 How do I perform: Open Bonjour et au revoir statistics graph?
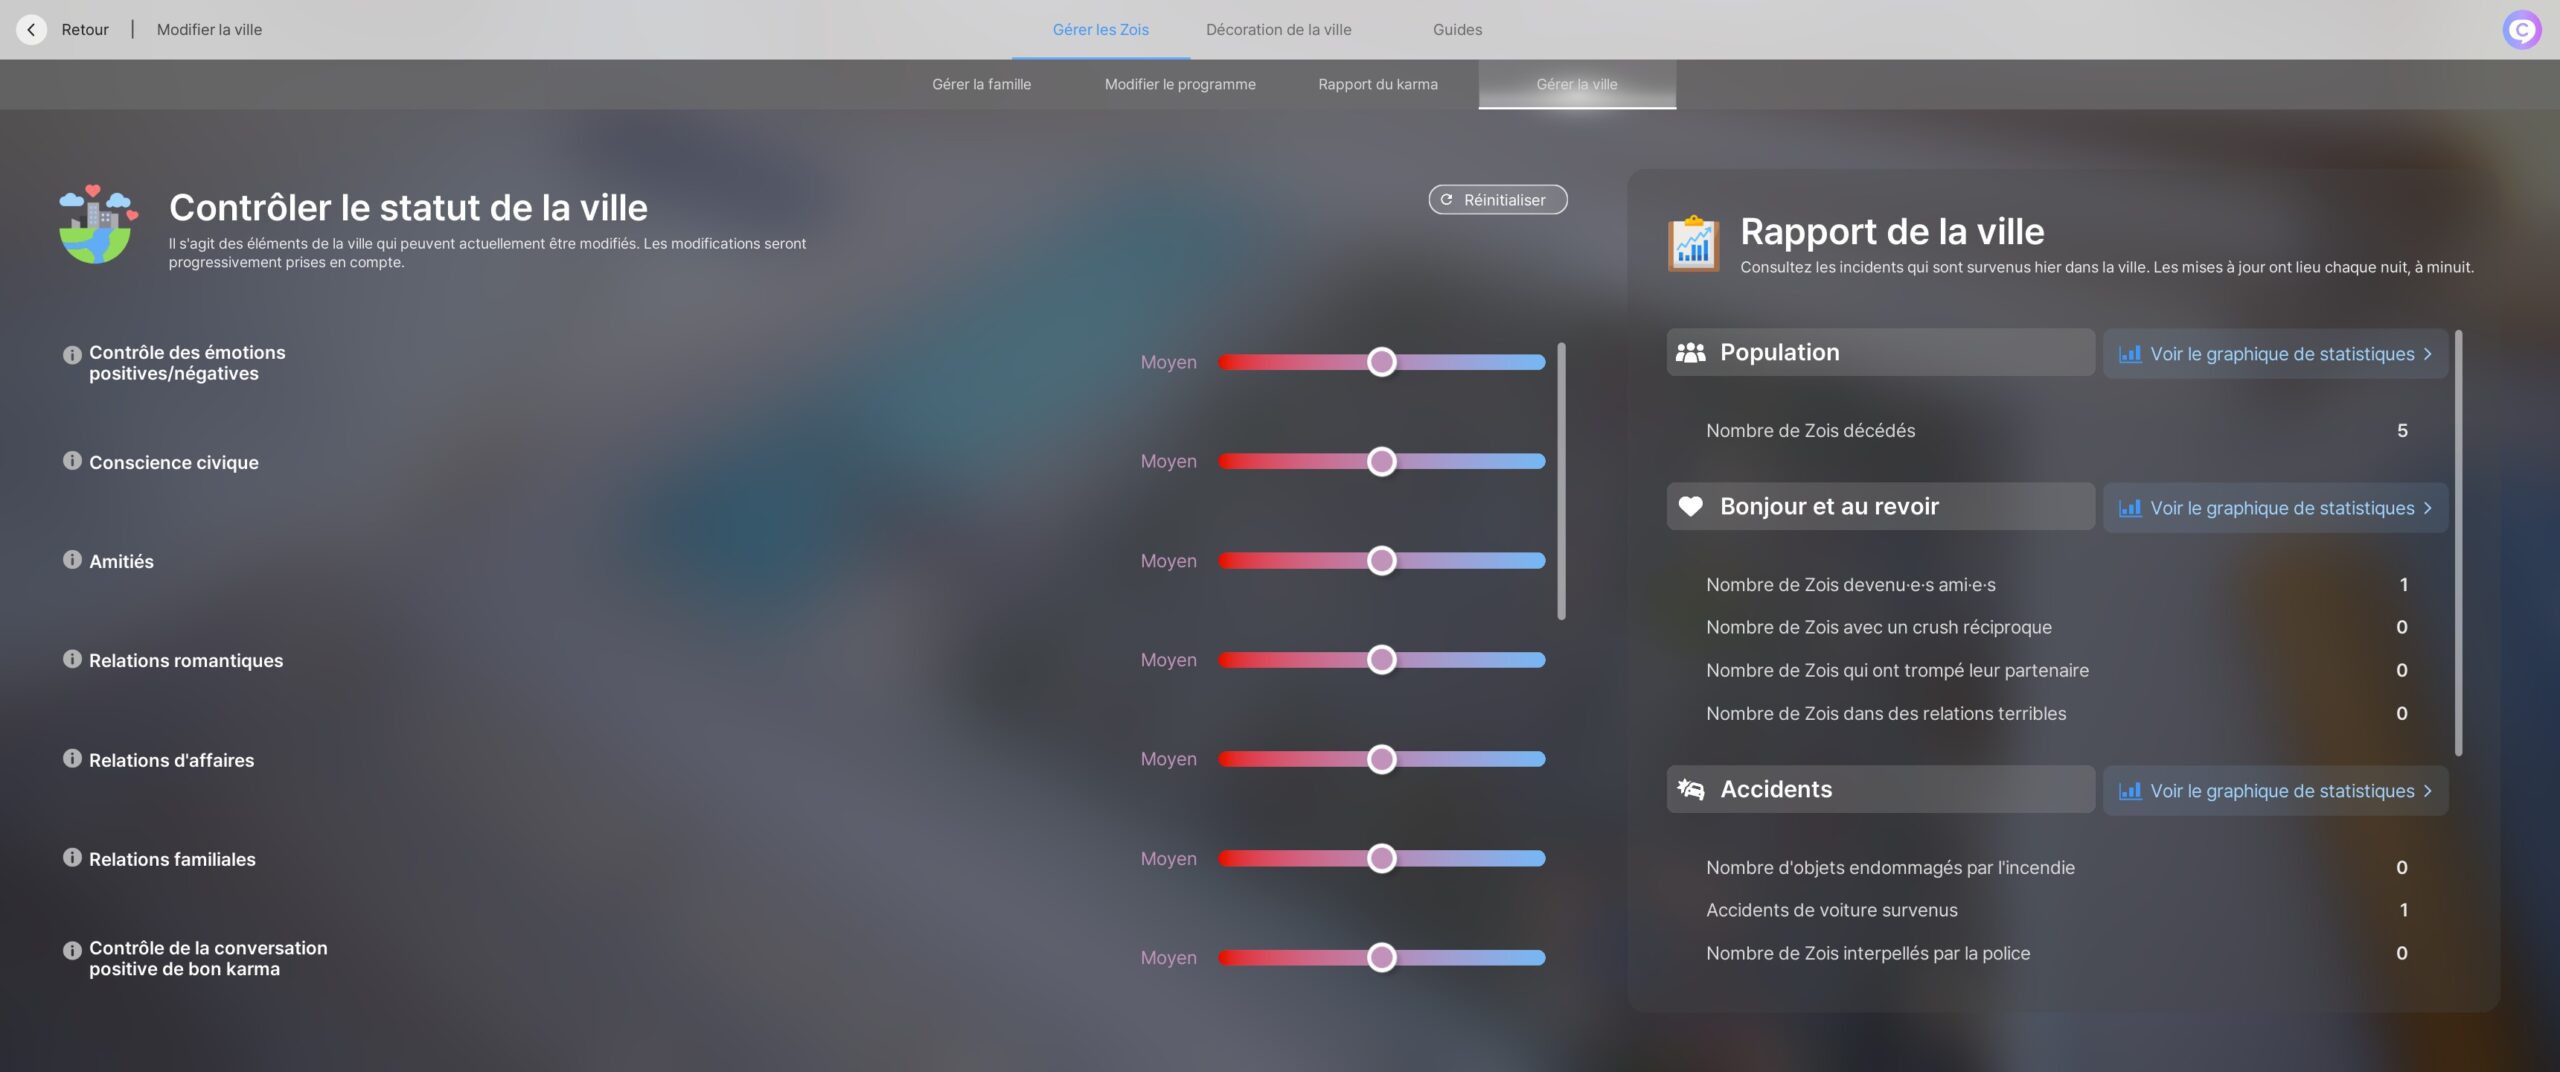click(x=2274, y=508)
